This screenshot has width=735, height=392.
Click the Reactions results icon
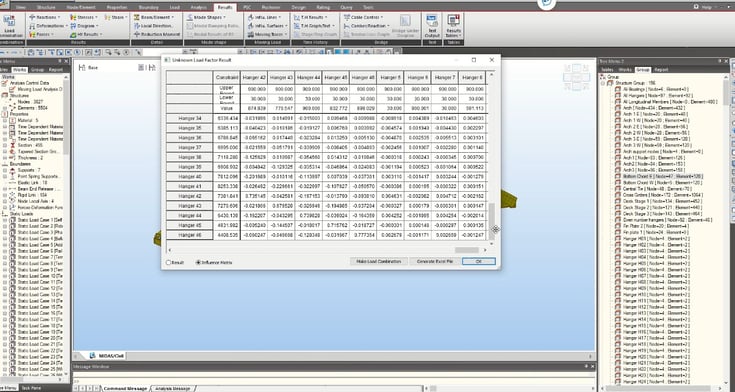[x=32, y=17]
